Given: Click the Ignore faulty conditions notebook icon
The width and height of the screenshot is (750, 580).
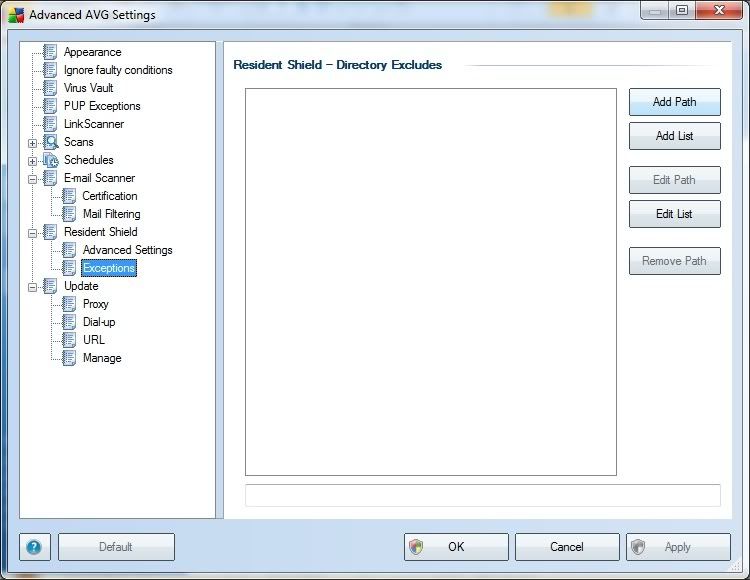Looking at the screenshot, I should (50, 70).
